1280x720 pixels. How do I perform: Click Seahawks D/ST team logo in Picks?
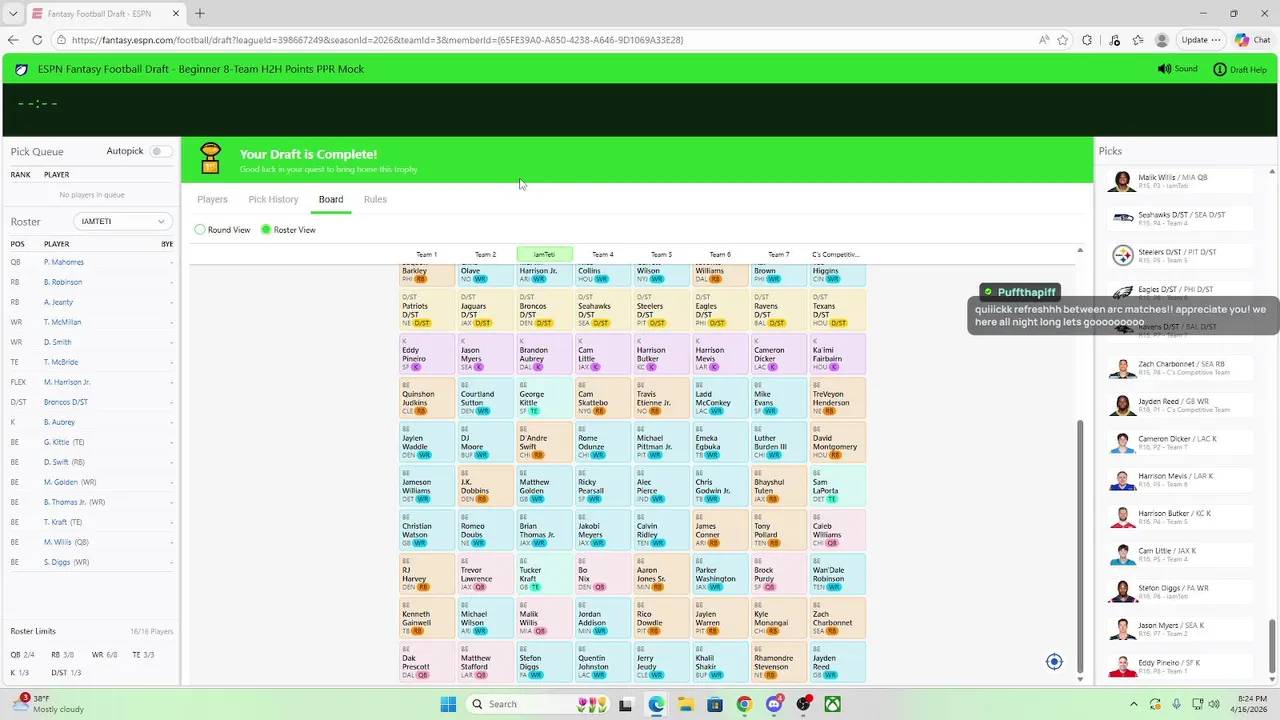click(1122, 218)
